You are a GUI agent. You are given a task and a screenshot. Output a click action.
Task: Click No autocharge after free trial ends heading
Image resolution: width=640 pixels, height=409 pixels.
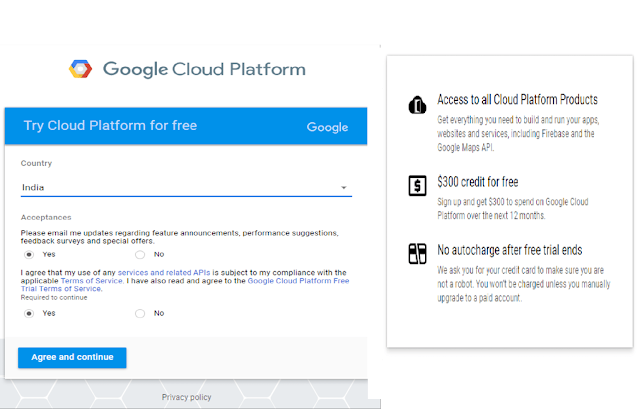pos(509,250)
